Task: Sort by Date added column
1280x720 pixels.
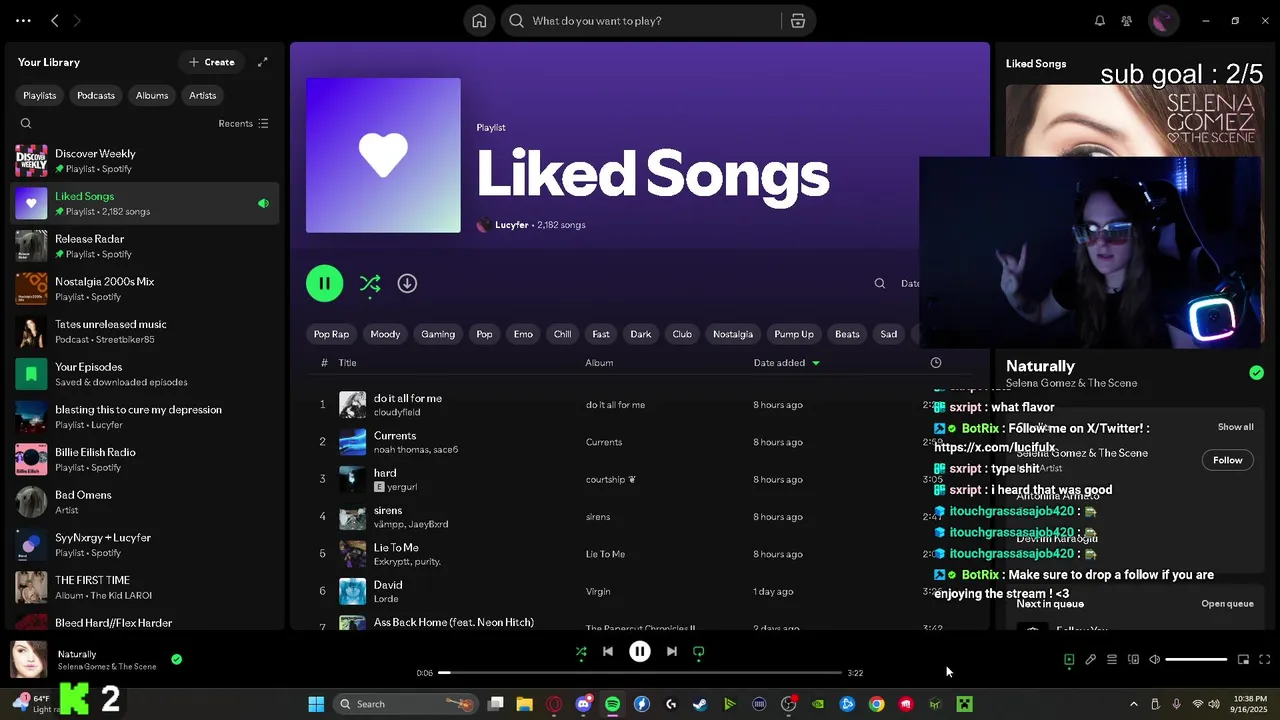Action: click(x=786, y=363)
